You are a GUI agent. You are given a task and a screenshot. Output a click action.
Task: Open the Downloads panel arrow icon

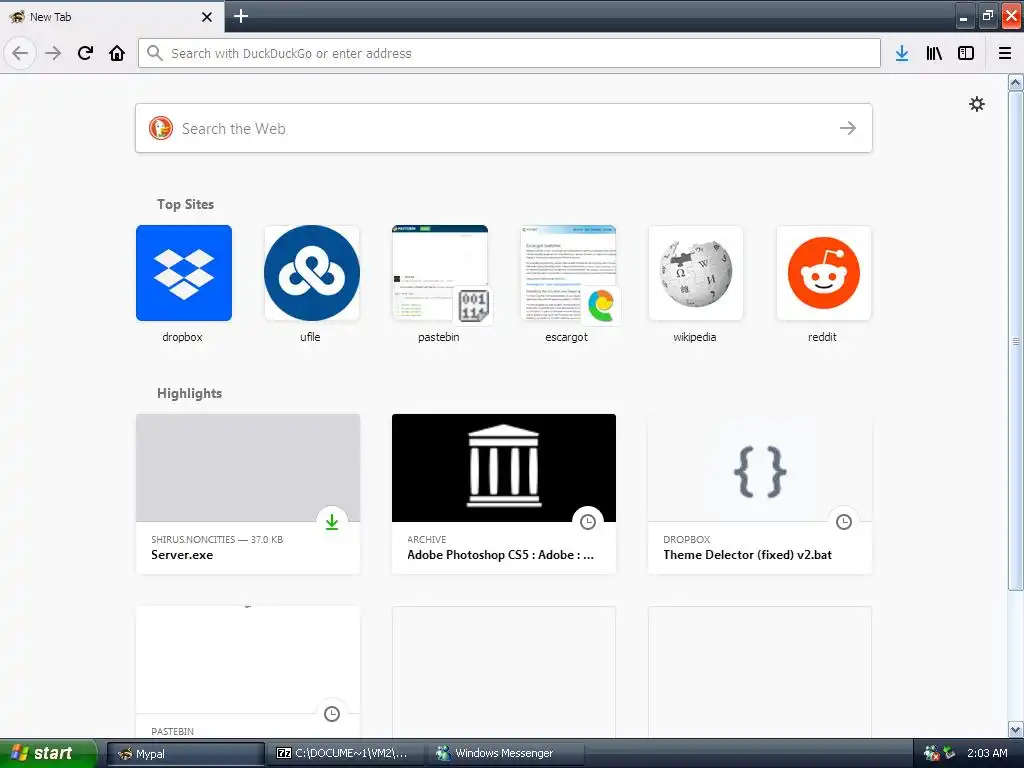pos(902,53)
